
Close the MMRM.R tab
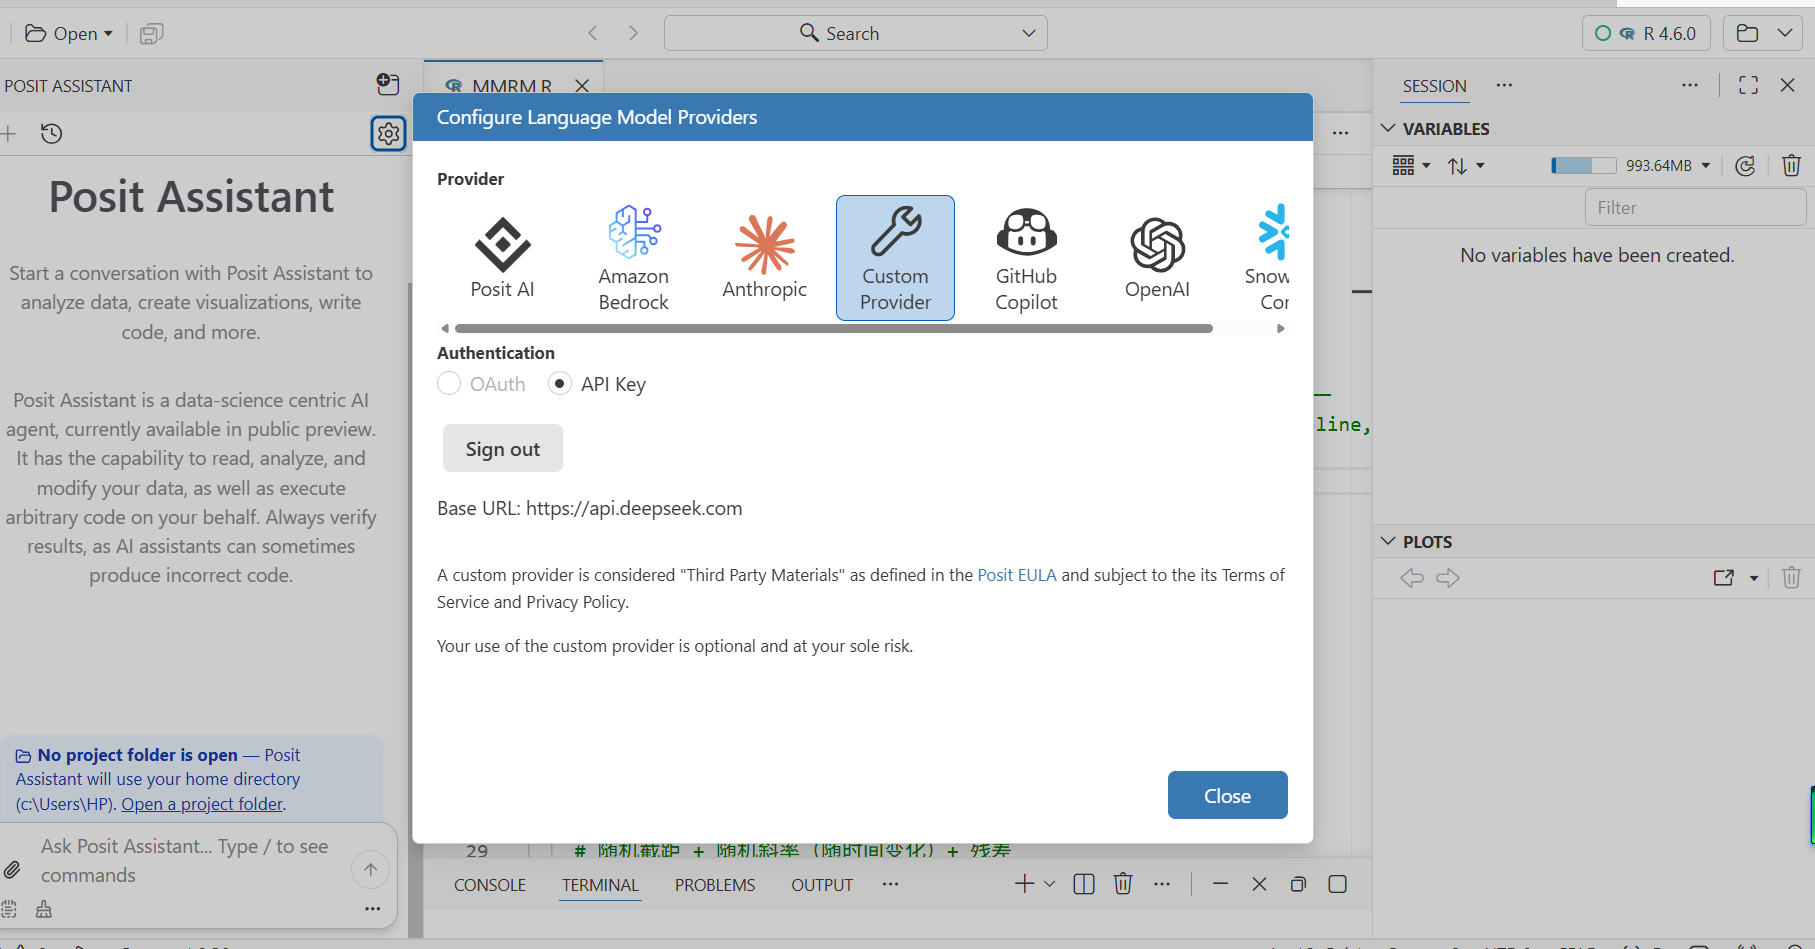pos(582,86)
